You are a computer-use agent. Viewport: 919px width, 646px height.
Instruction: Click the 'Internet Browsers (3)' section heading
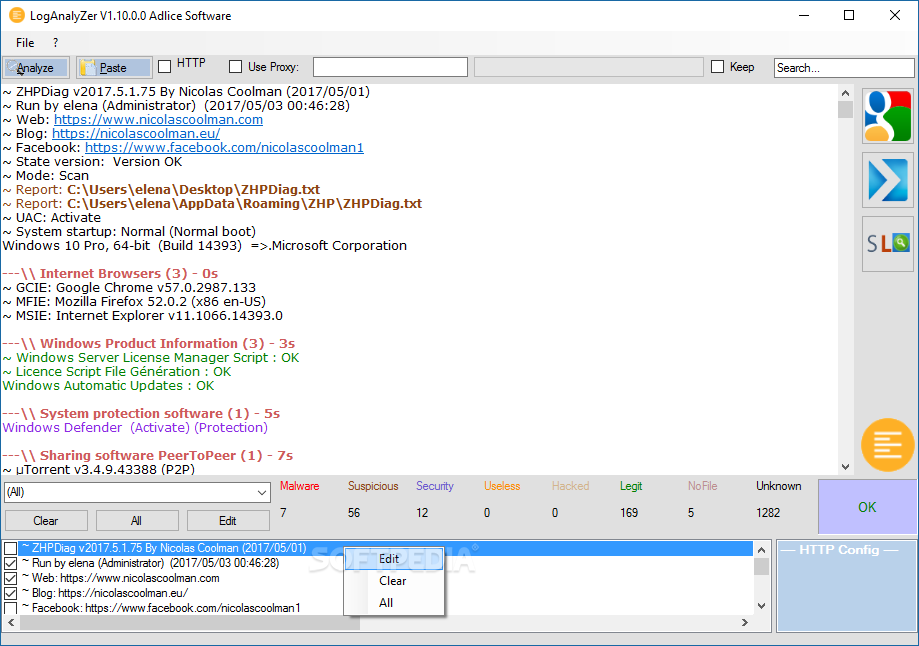click(x=110, y=274)
